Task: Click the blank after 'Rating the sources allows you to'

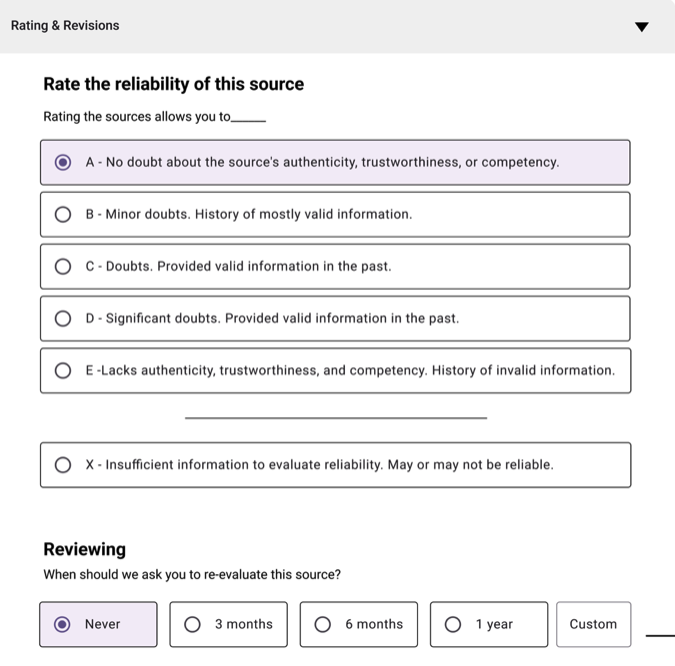Action: pyautogui.click(x=249, y=118)
